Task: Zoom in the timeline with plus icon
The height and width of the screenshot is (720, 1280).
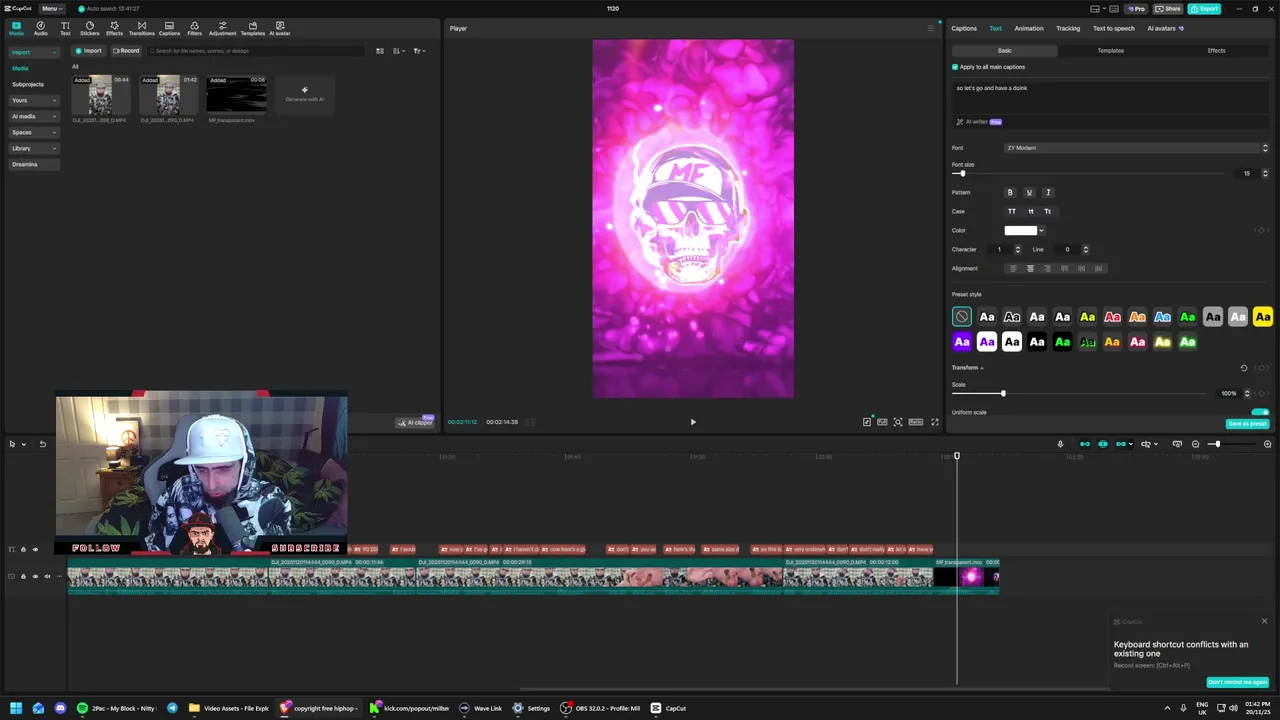Action: point(1267,444)
